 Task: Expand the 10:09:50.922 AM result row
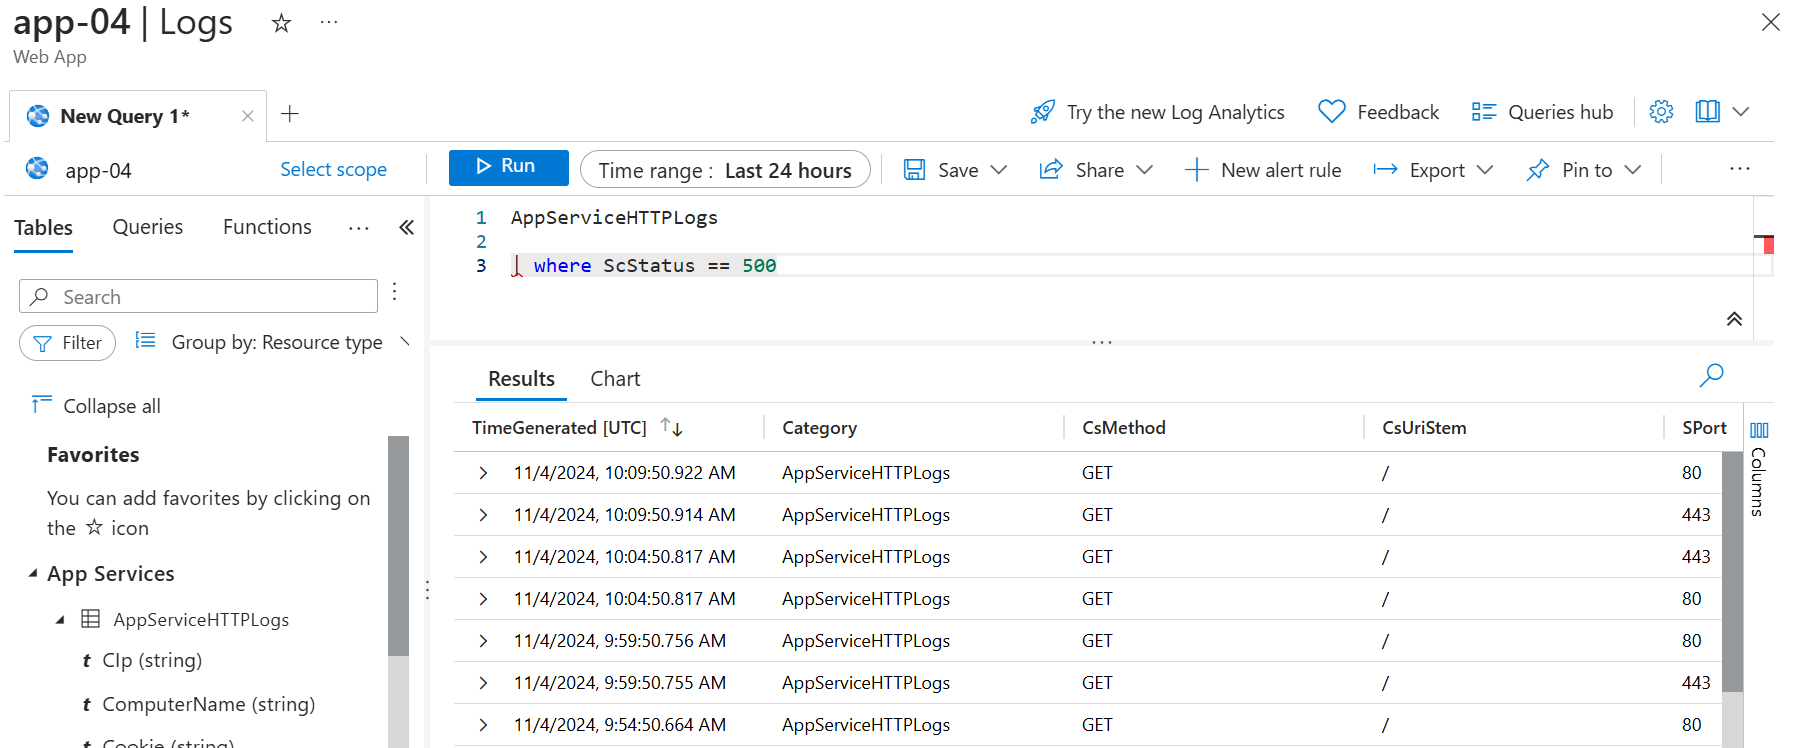click(483, 473)
